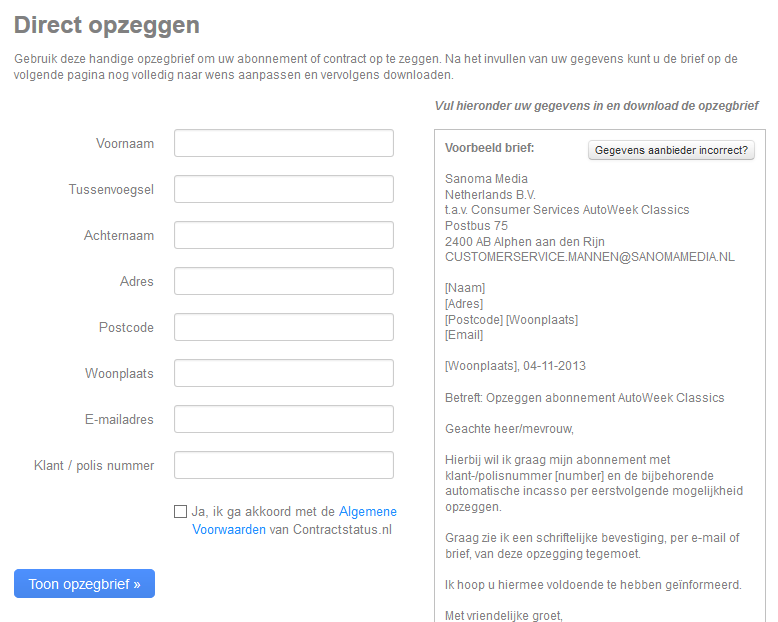The image size is (778, 622).
Task: Focus the Postcode input box
Action: pos(284,327)
